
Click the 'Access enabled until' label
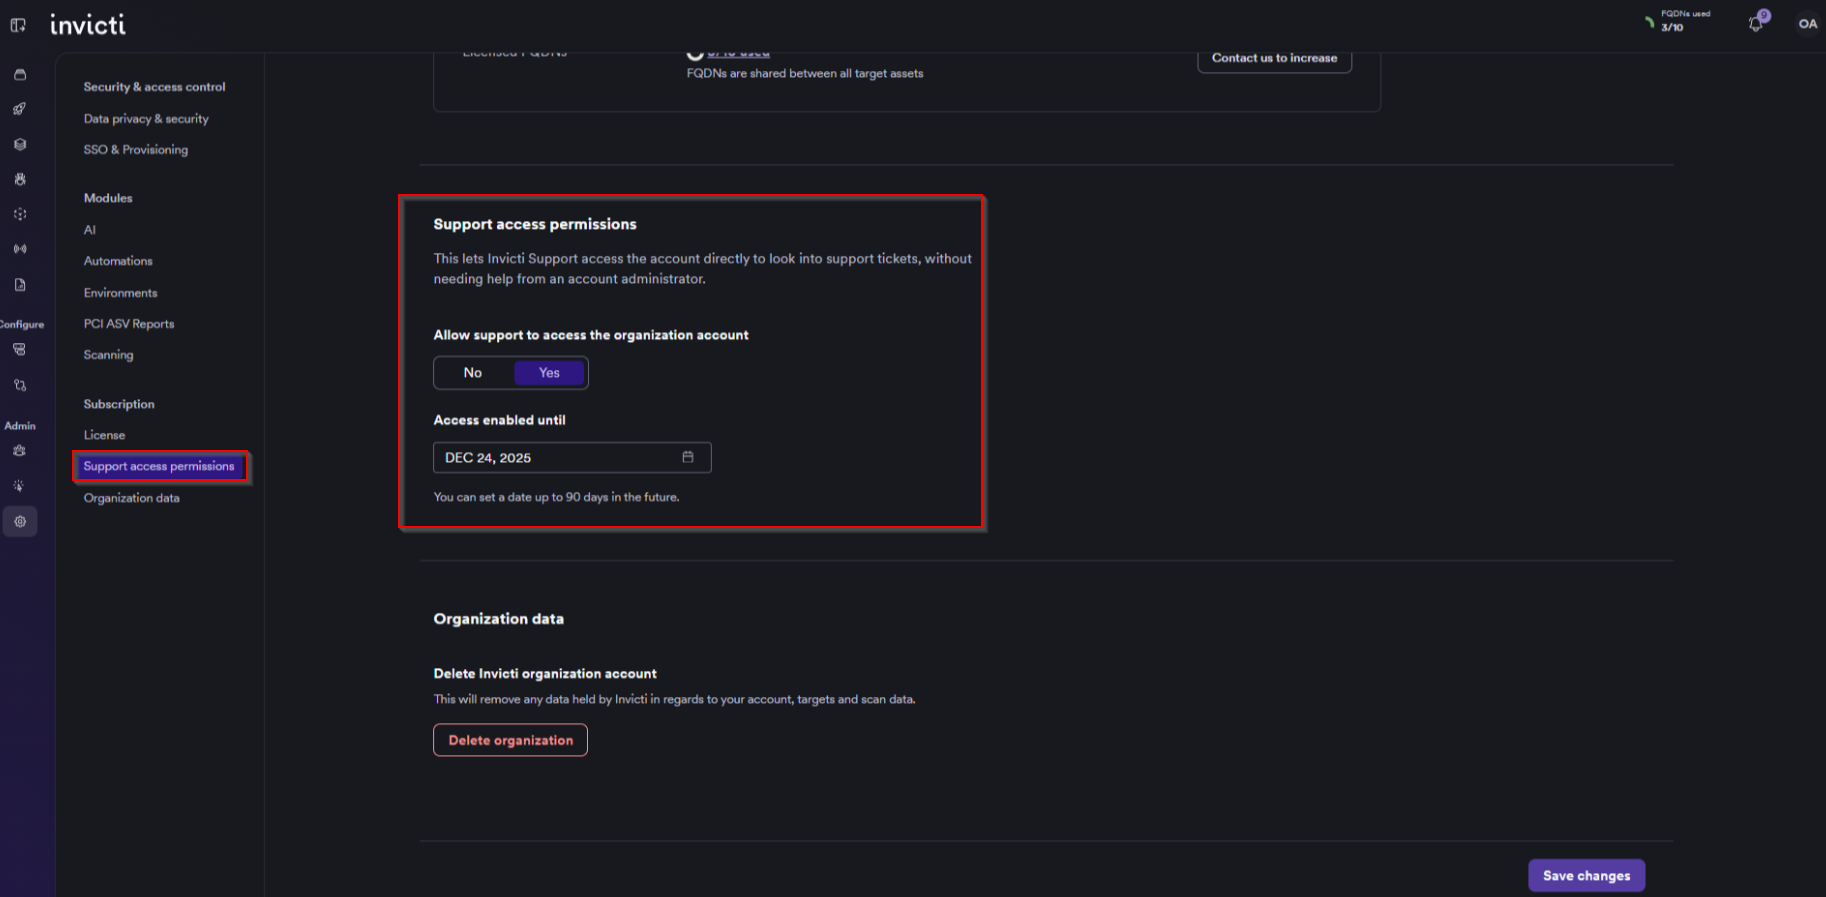[499, 420]
